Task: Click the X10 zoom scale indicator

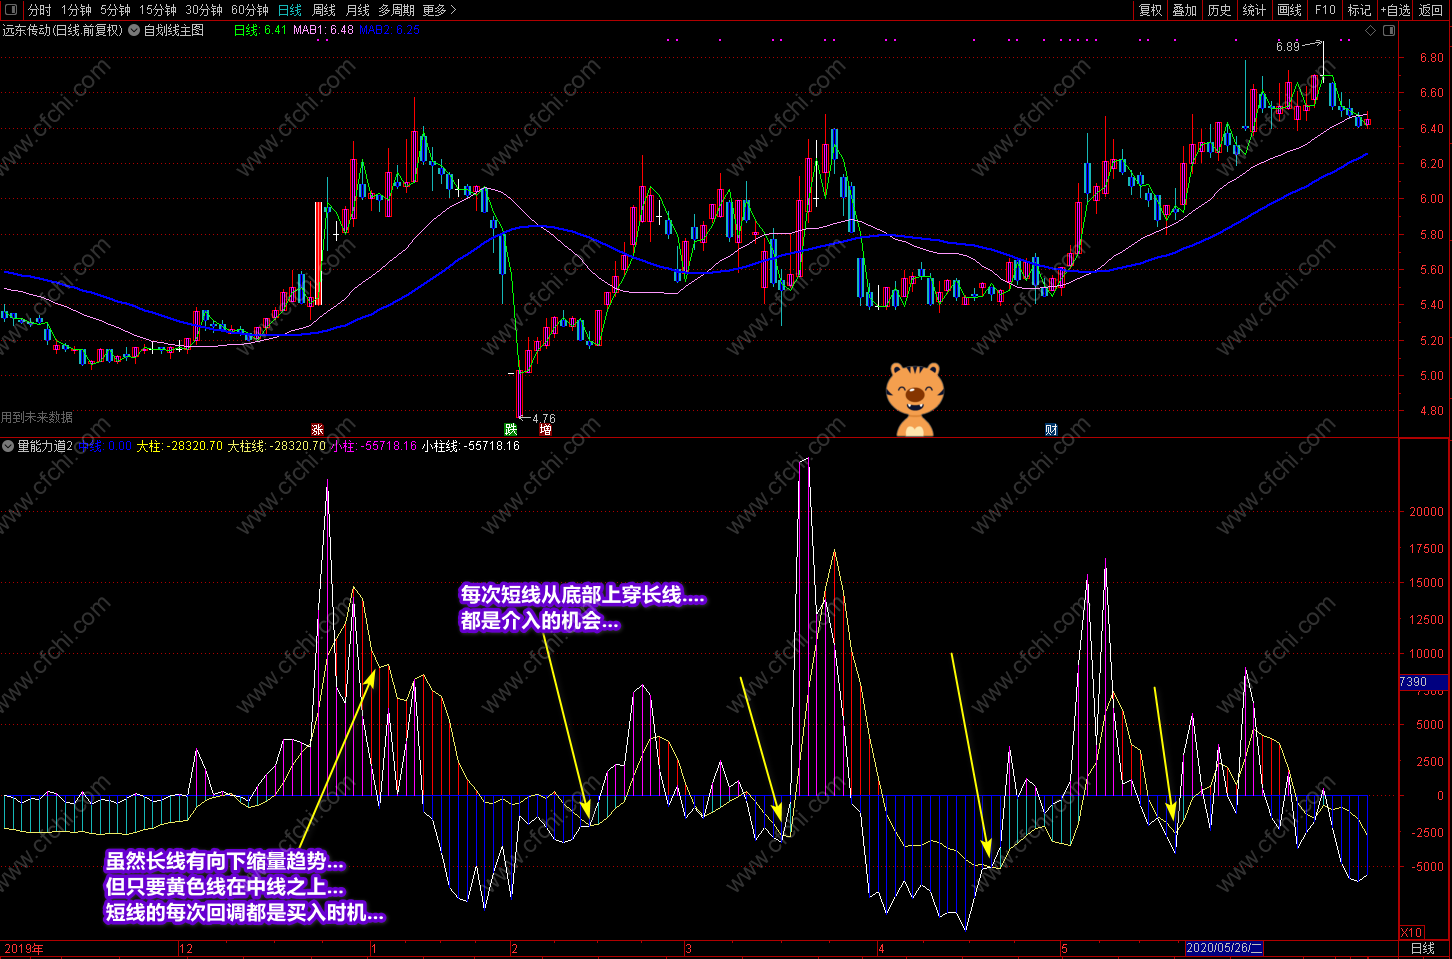Action: tap(1411, 932)
